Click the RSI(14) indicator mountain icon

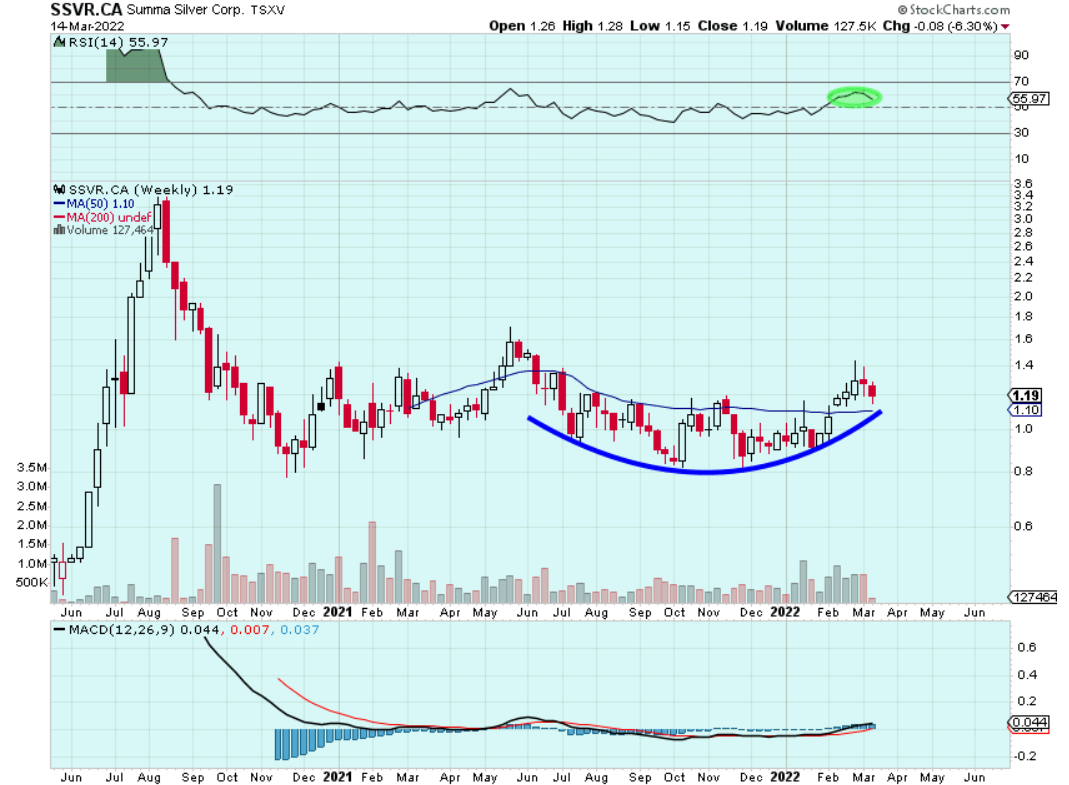pos(59,42)
